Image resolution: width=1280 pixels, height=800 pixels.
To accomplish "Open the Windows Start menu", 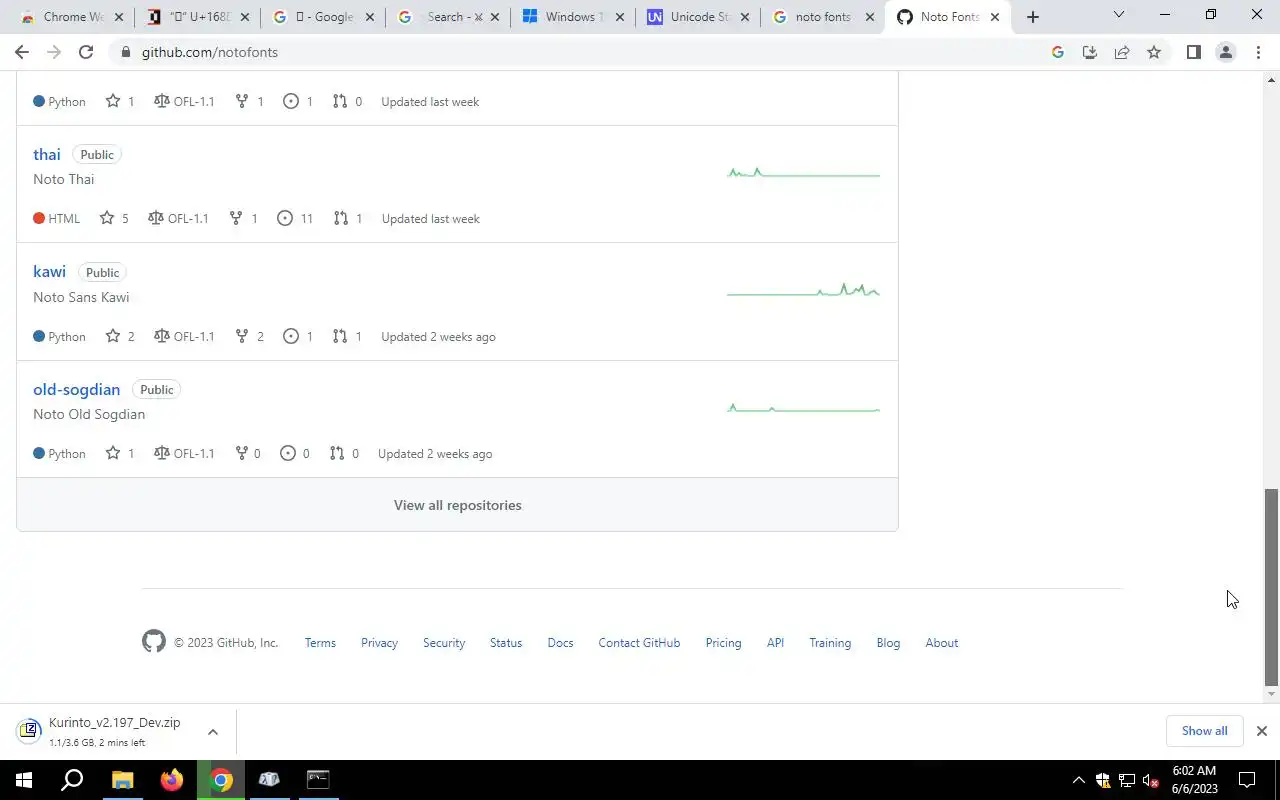I will click(22, 780).
